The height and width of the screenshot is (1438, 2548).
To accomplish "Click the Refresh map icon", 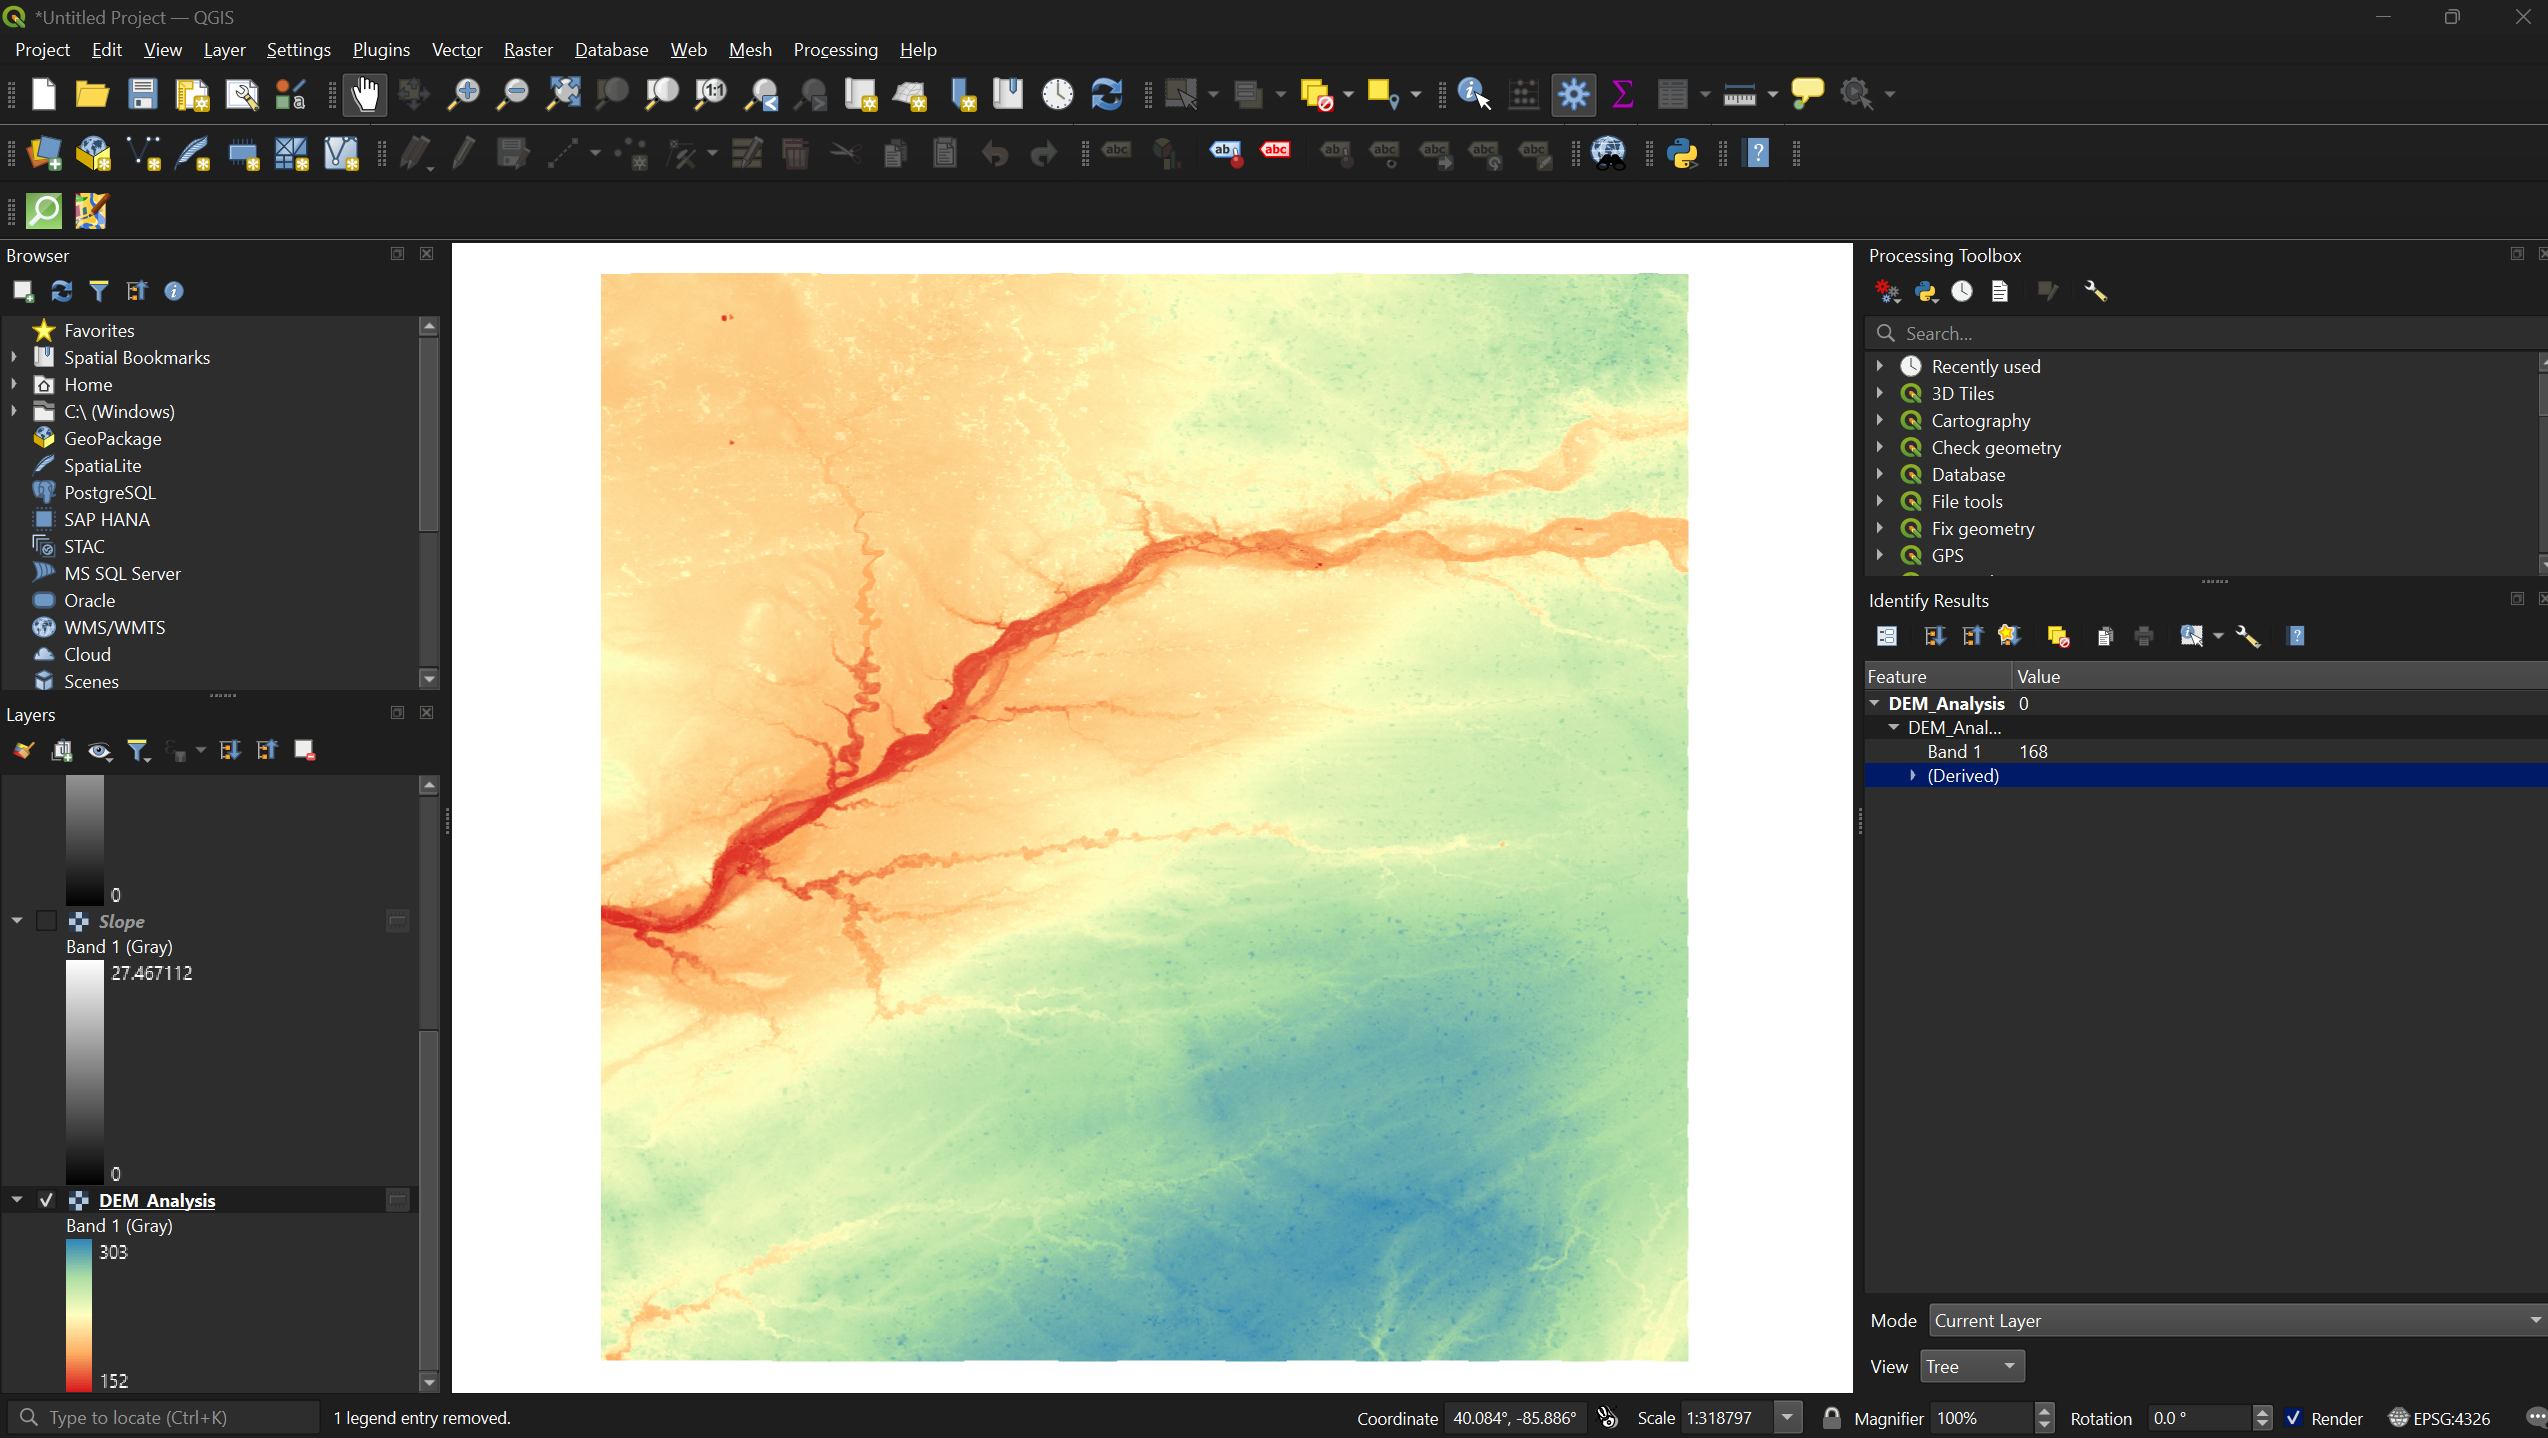I will click(1107, 95).
